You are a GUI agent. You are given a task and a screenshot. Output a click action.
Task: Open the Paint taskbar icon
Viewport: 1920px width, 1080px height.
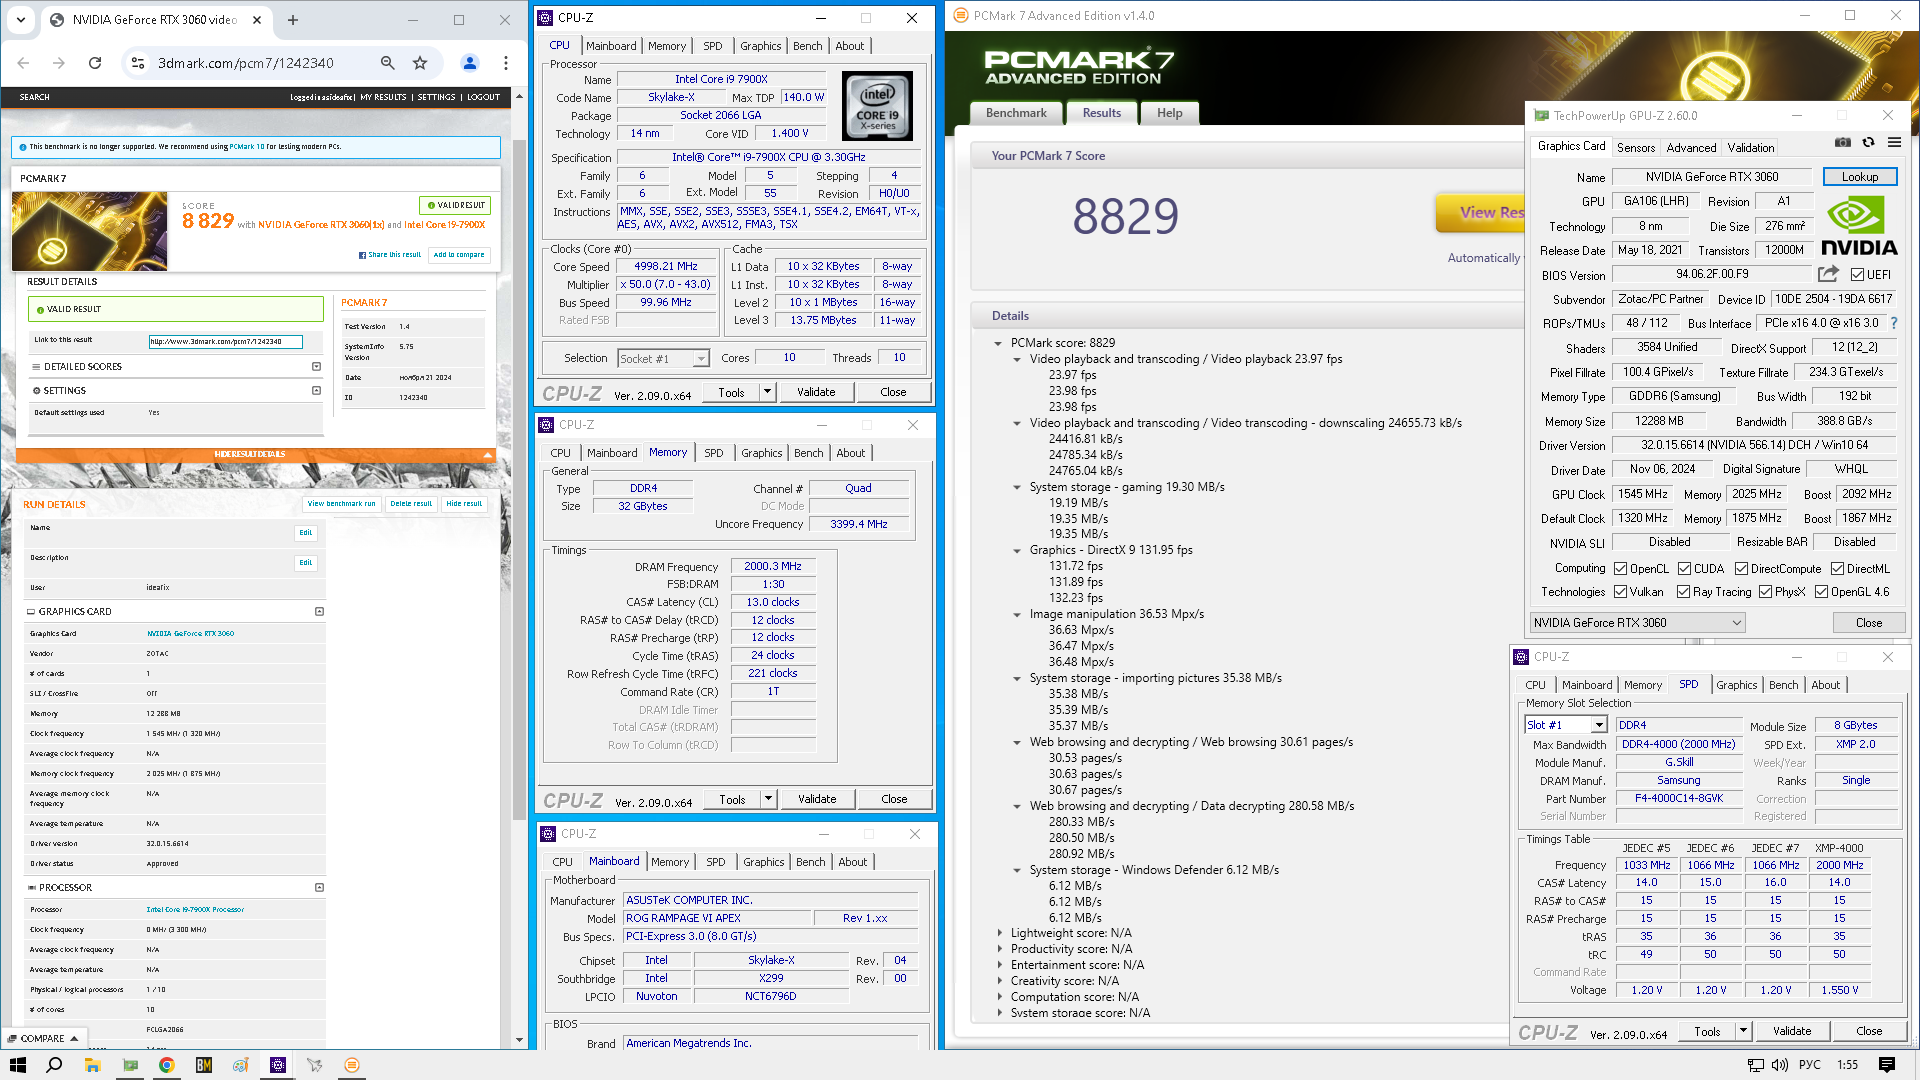click(241, 1065)
